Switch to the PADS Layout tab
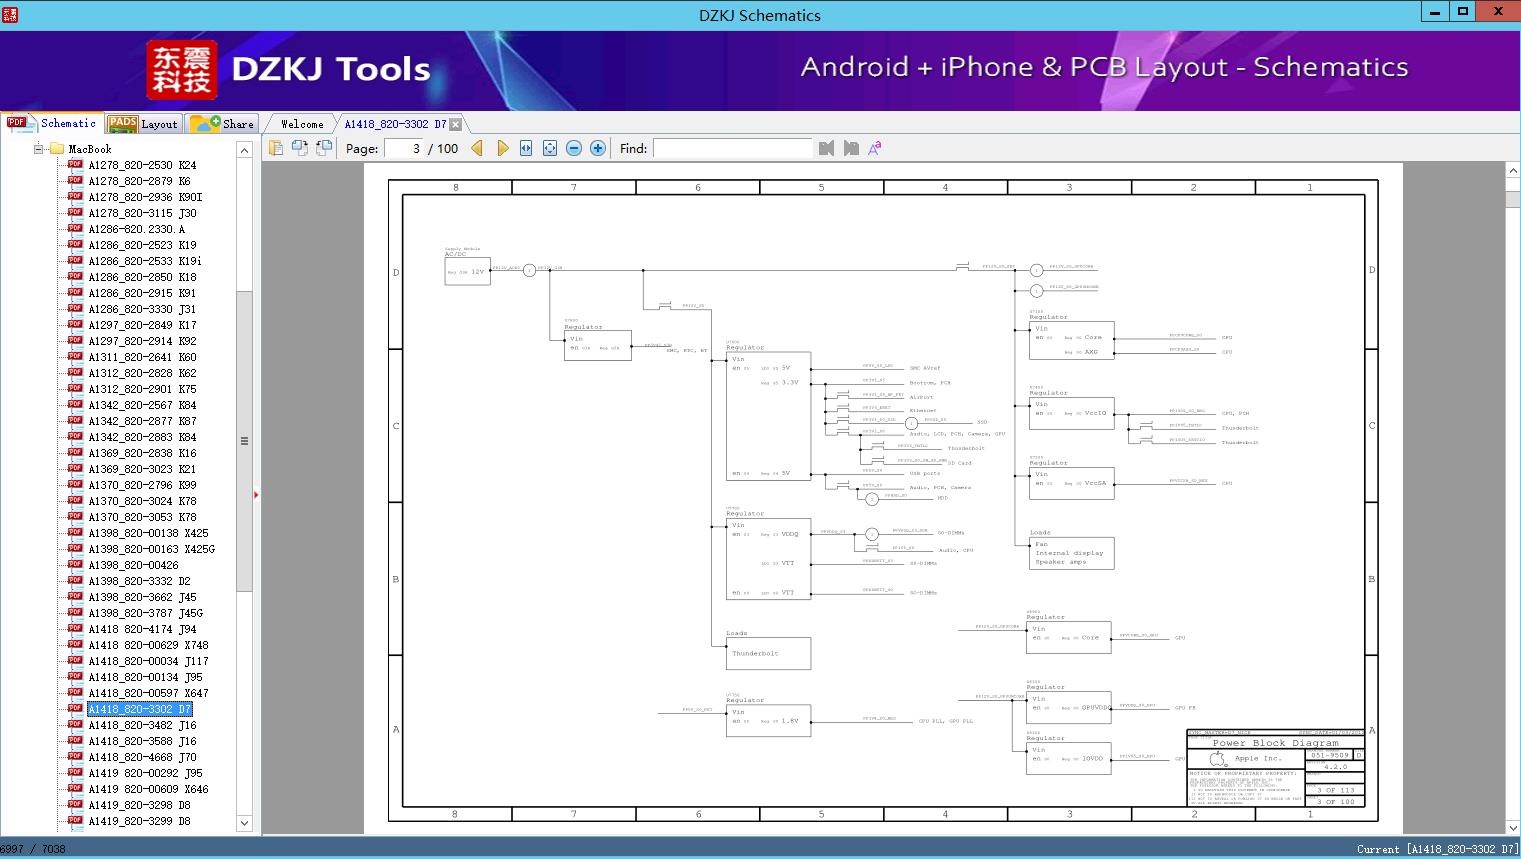 click(143, 124)
